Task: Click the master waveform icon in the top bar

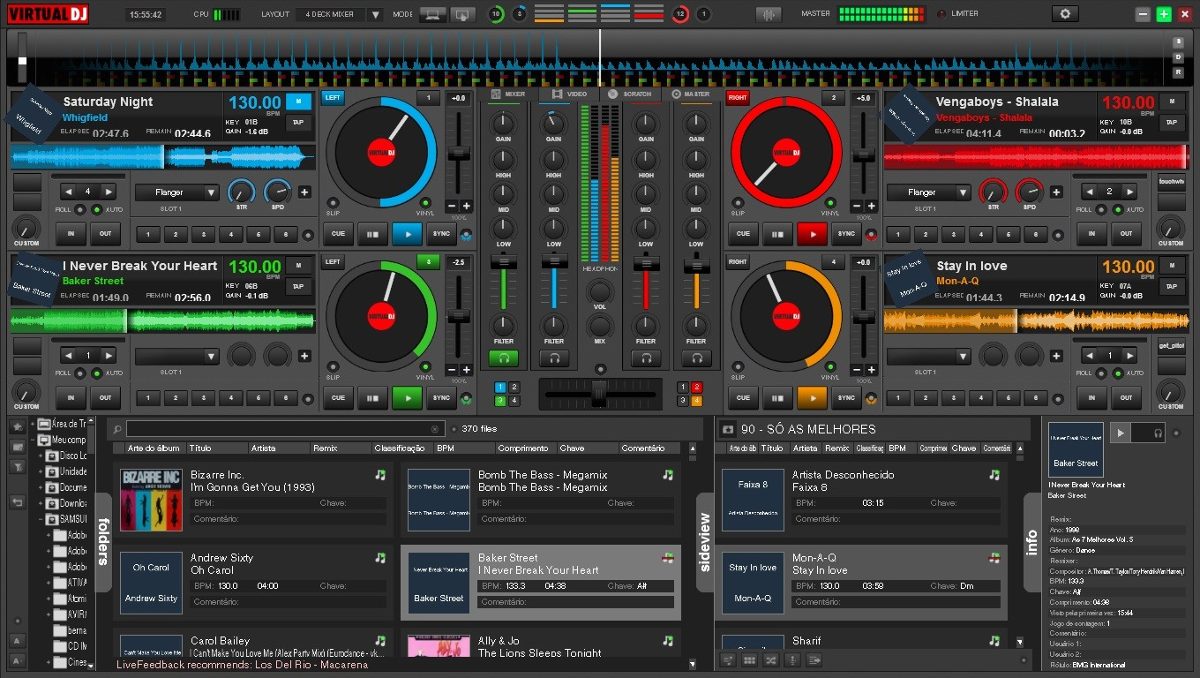Action: 769,14
